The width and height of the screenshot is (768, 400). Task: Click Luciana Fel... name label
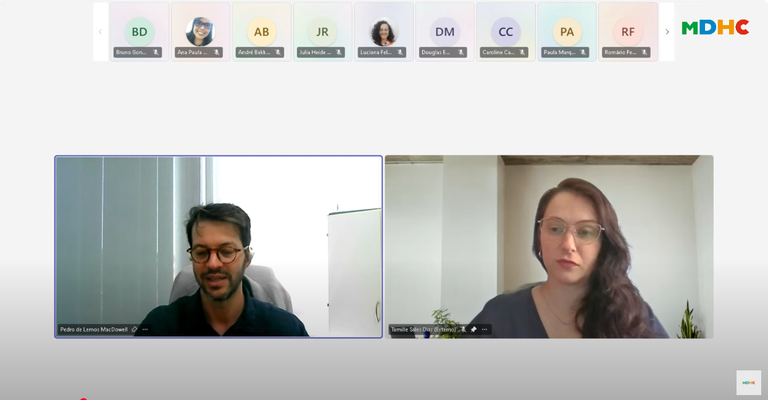[x=376, y=52]
